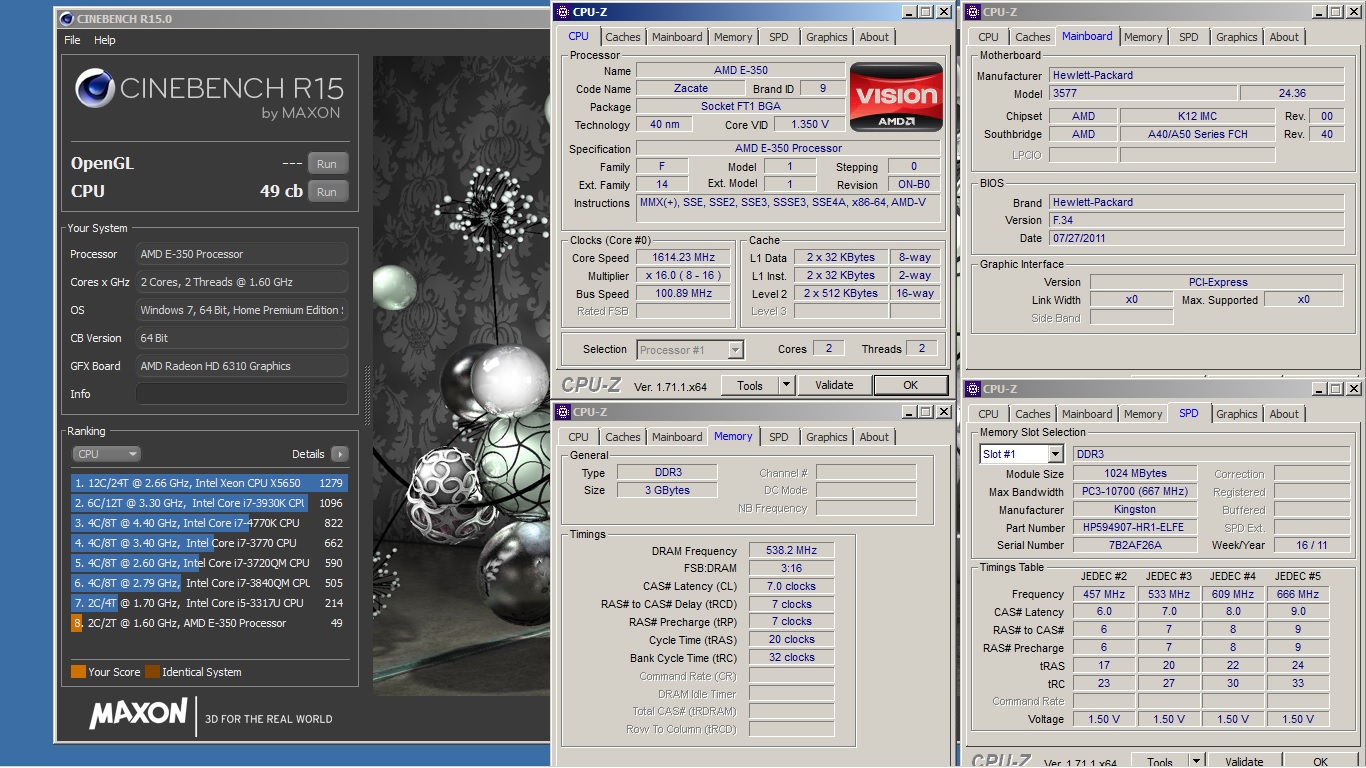Click title icon of CPU-Z Memory window
The width and height of the screenshot is (1366, 768).
pos(563,412)
